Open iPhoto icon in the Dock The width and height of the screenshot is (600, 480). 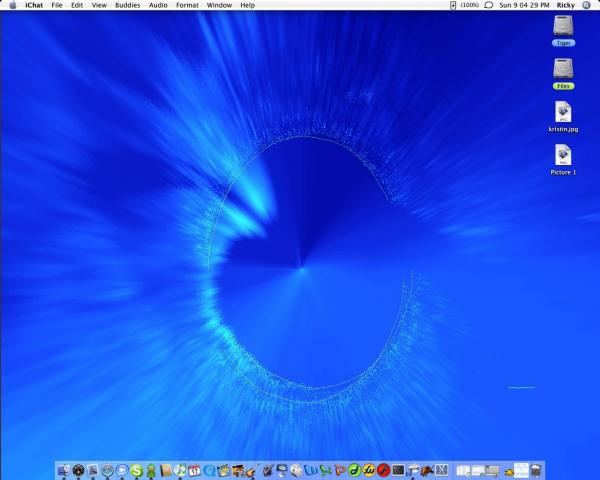pyautogui.click(x=238, y=470)
